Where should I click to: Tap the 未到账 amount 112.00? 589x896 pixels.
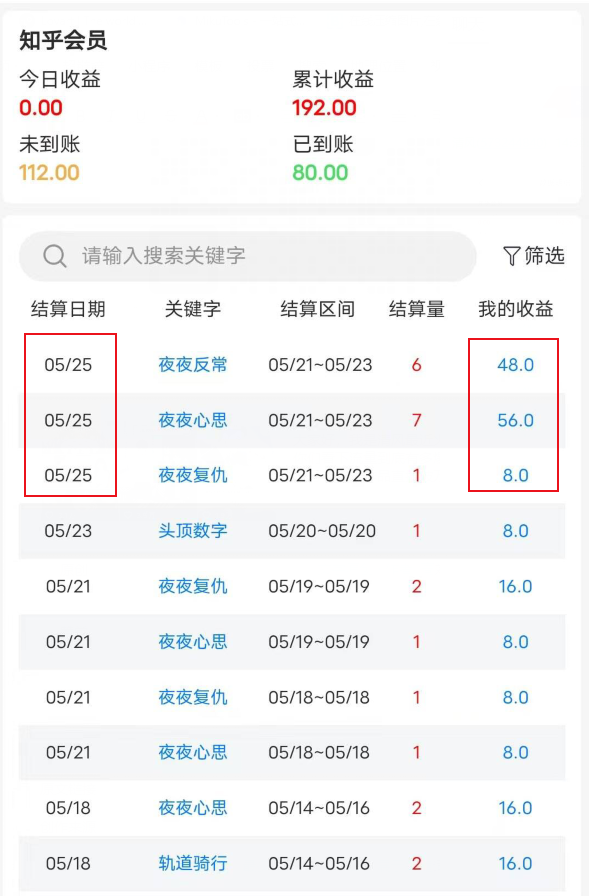click(49, 173)
